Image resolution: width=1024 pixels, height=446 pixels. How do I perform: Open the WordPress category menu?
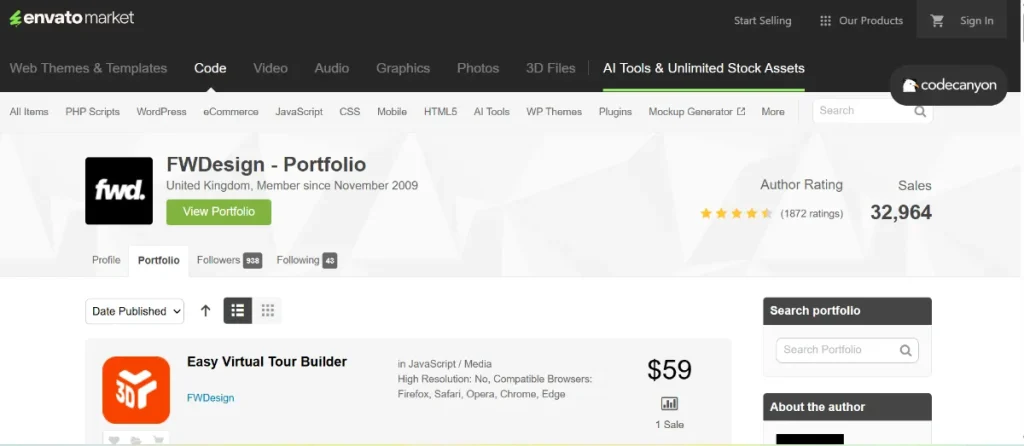point(161,112)
